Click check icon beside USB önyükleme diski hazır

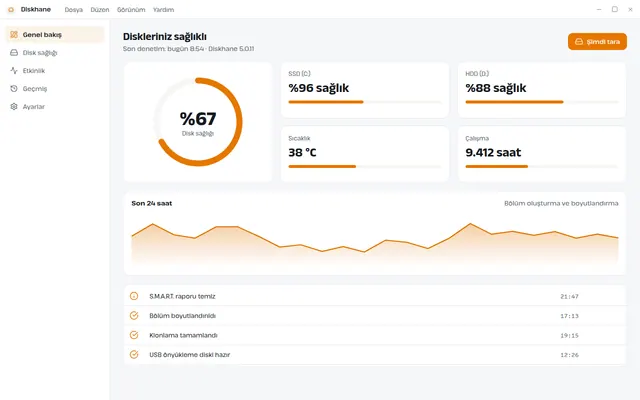134,355
